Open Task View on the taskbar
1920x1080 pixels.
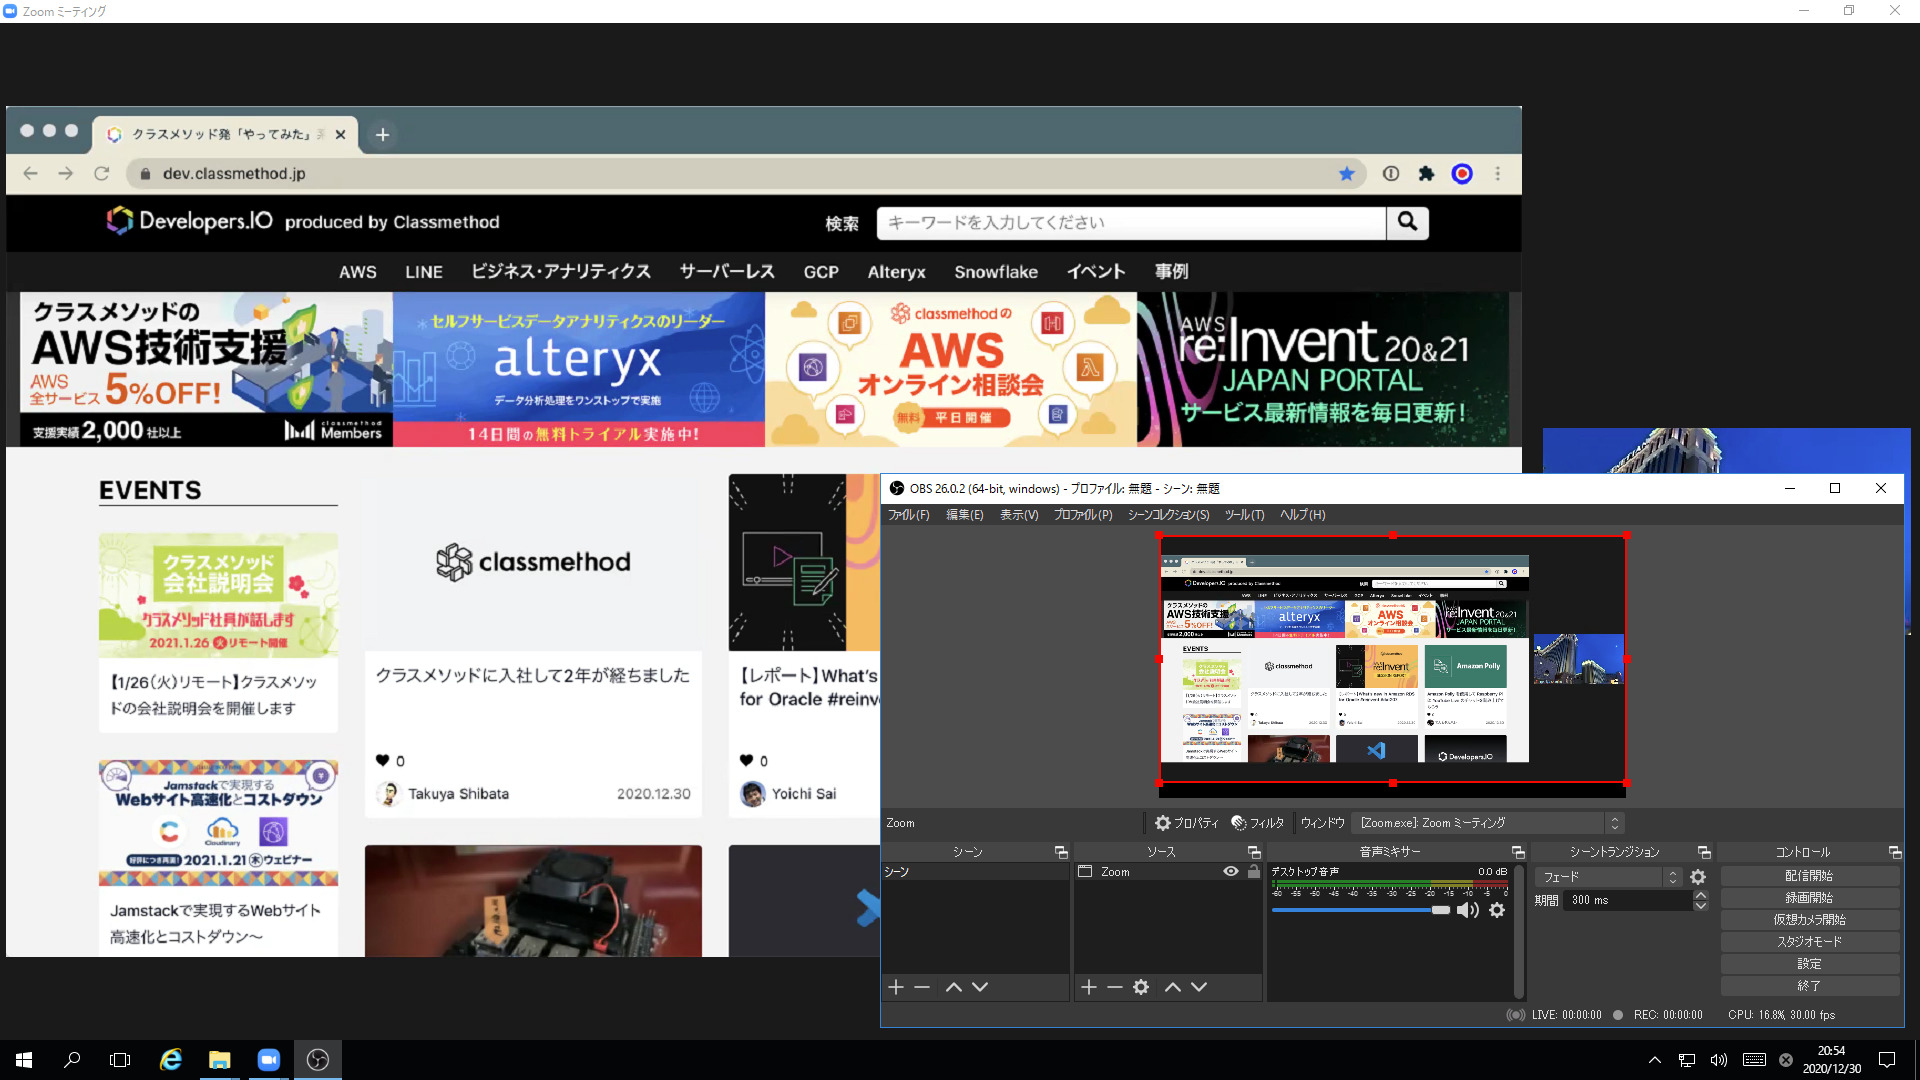(120, 1060)
